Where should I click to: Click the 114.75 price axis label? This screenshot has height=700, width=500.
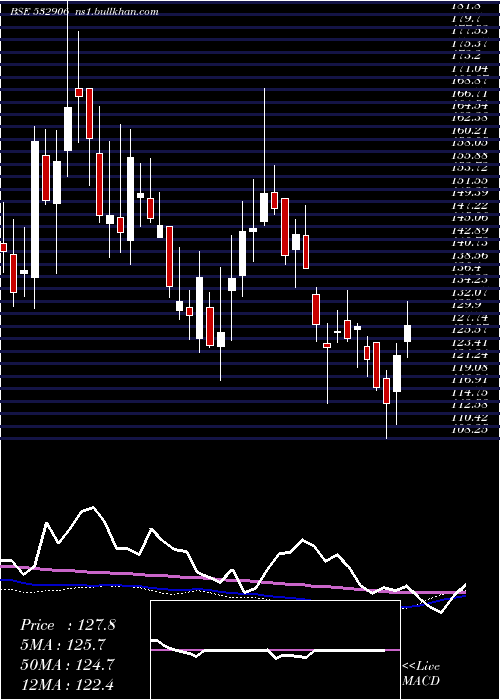(470, 392)
